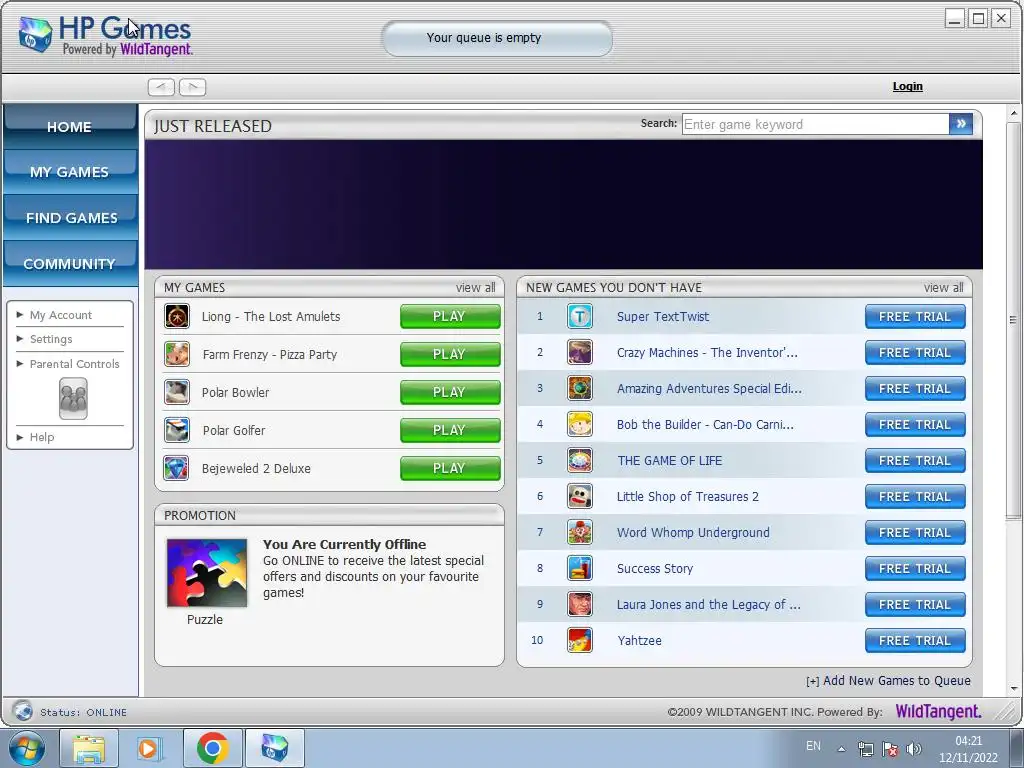Click the volume speaker tray icon

[x=914, y=749]
